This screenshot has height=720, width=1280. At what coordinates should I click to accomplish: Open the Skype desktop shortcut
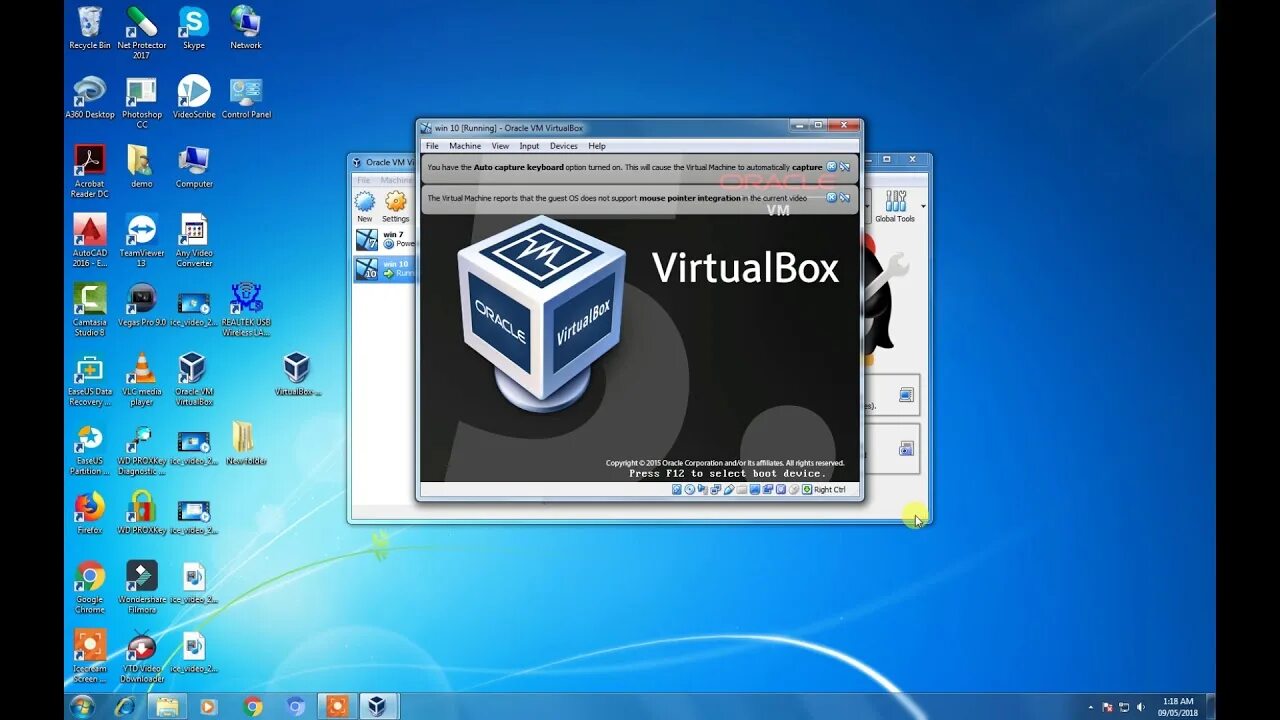pos(194,28)
